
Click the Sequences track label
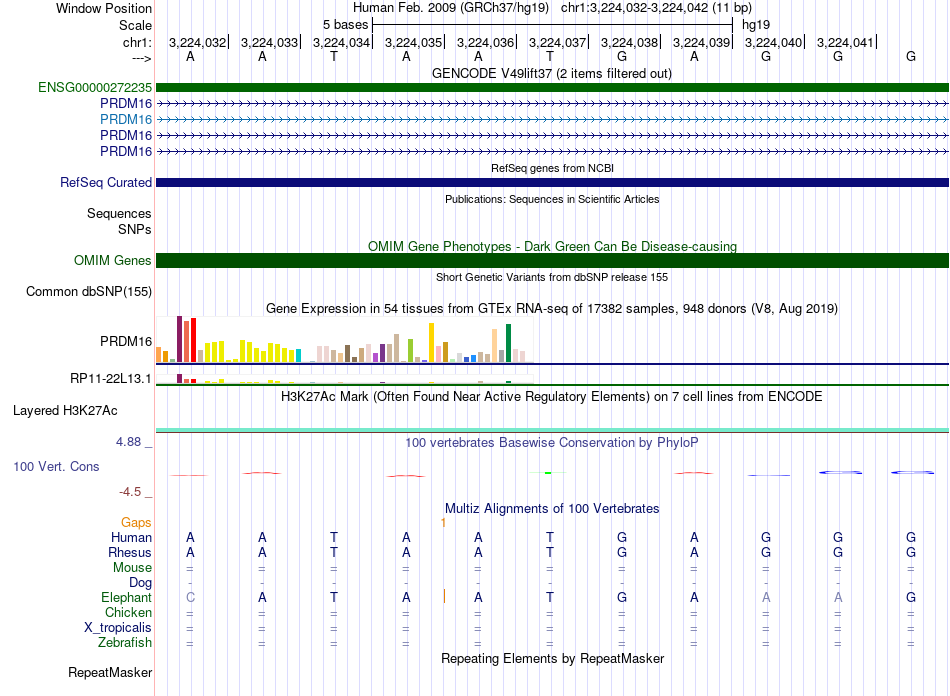coord(119,213)
